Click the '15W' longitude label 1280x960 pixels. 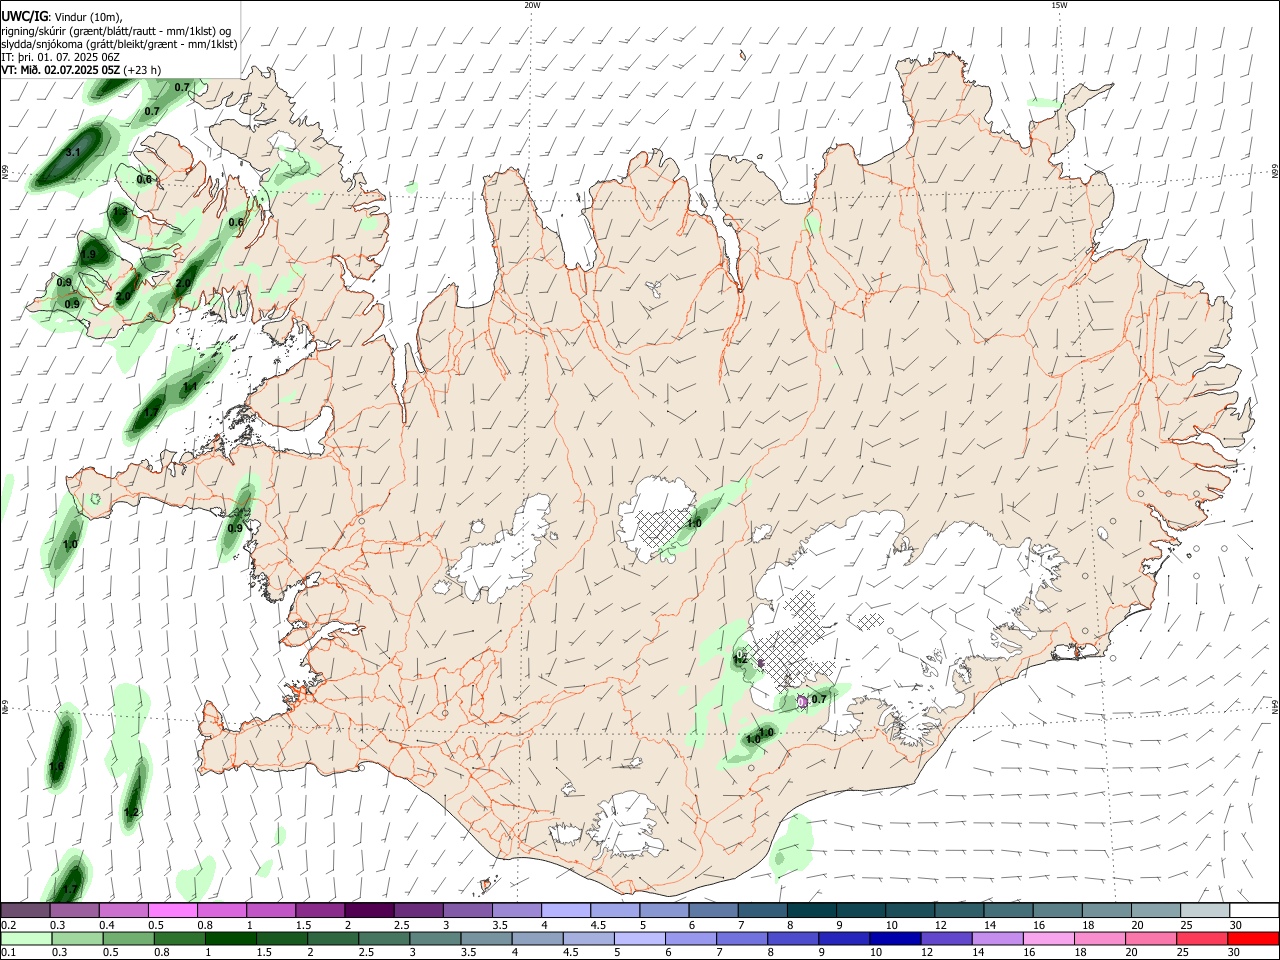tap(1059, 5)
